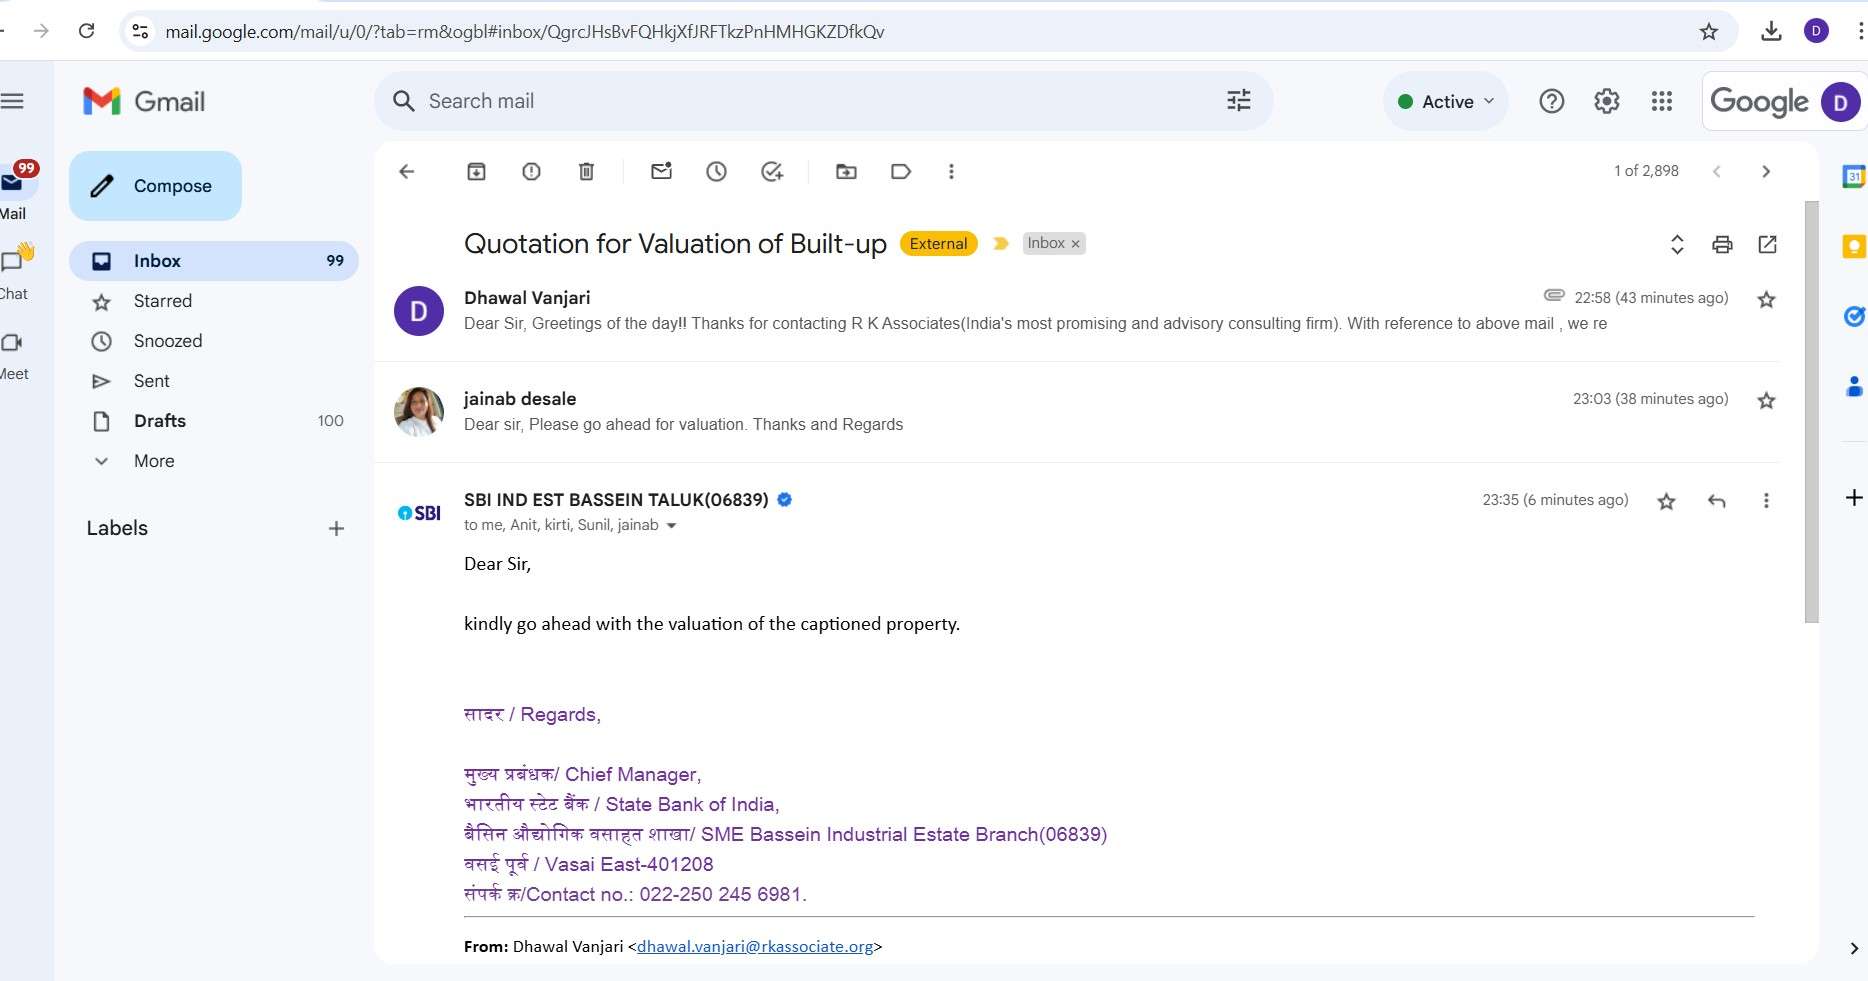Open browser downloads icon
This screenshot has height=981, width=1868.
[x=1771, y=31]
